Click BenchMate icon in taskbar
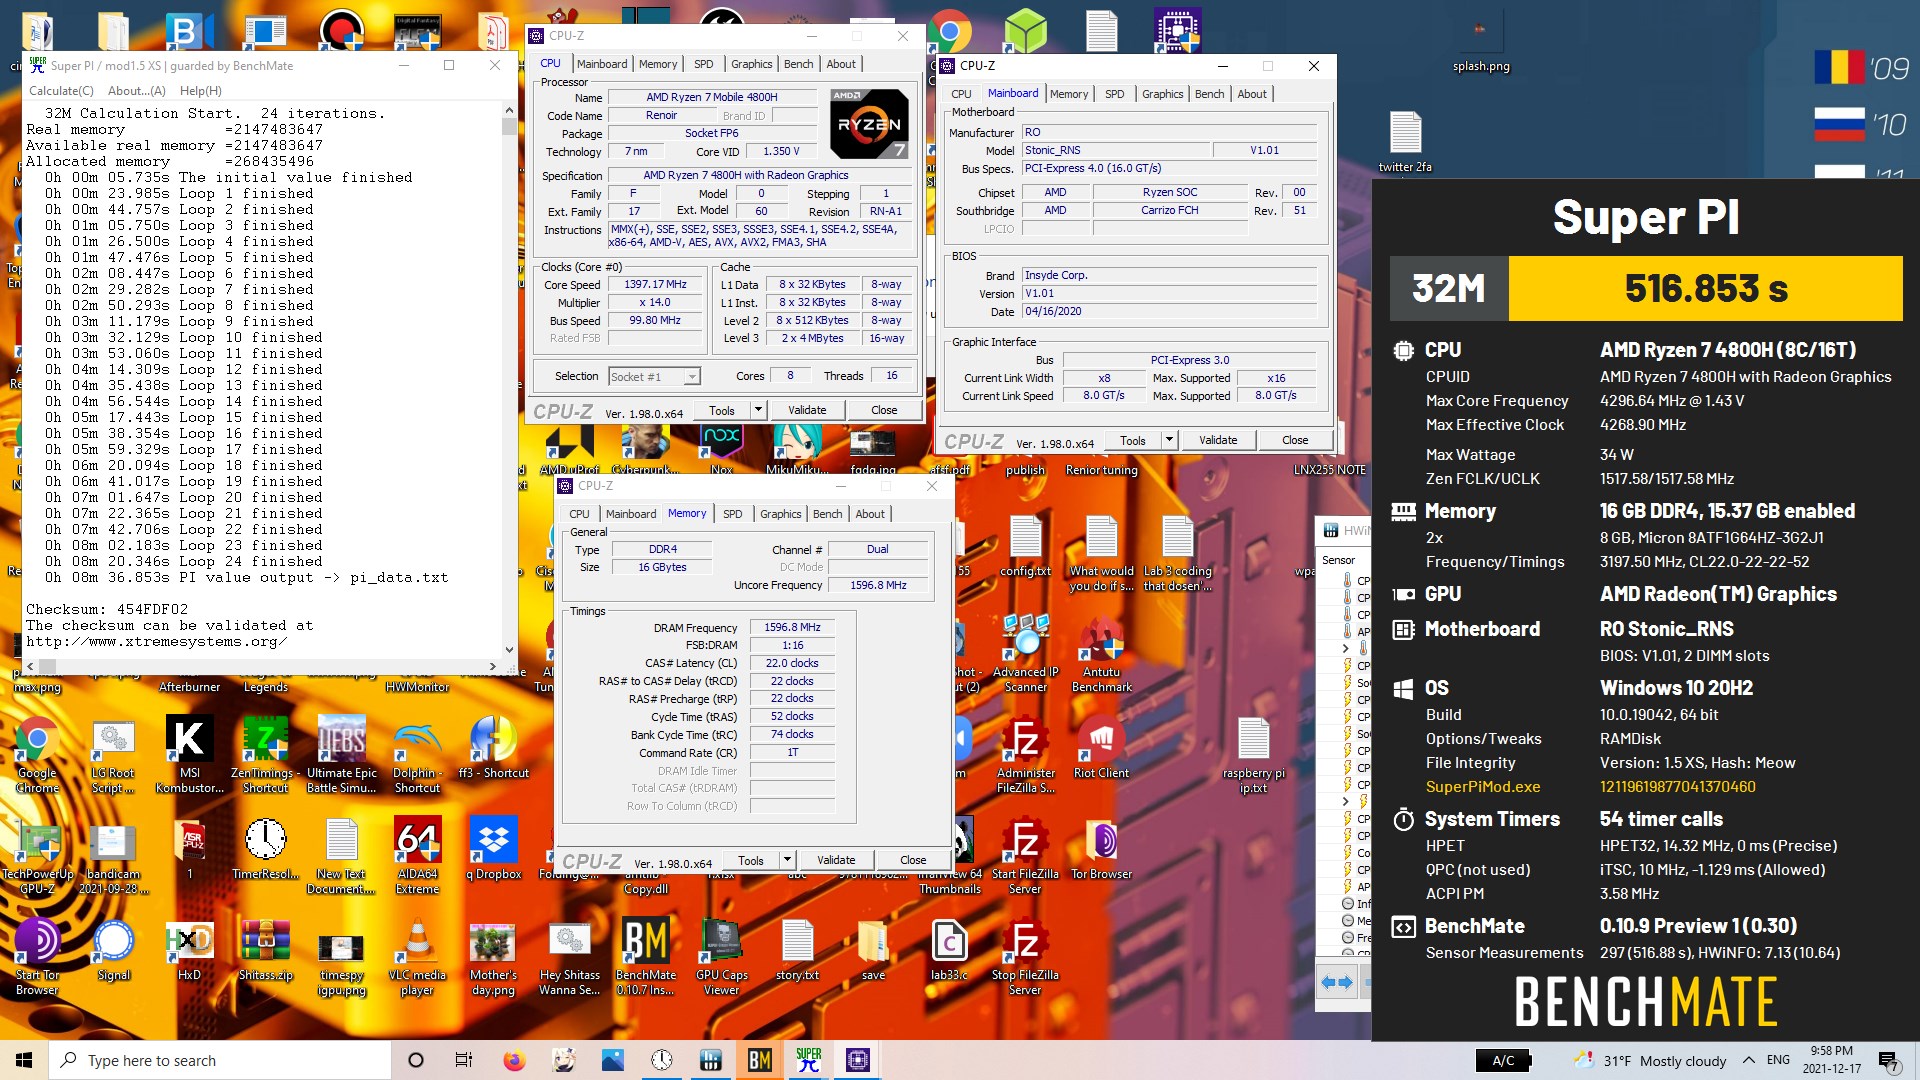1920x1080 pixels. pos(760,1060)
